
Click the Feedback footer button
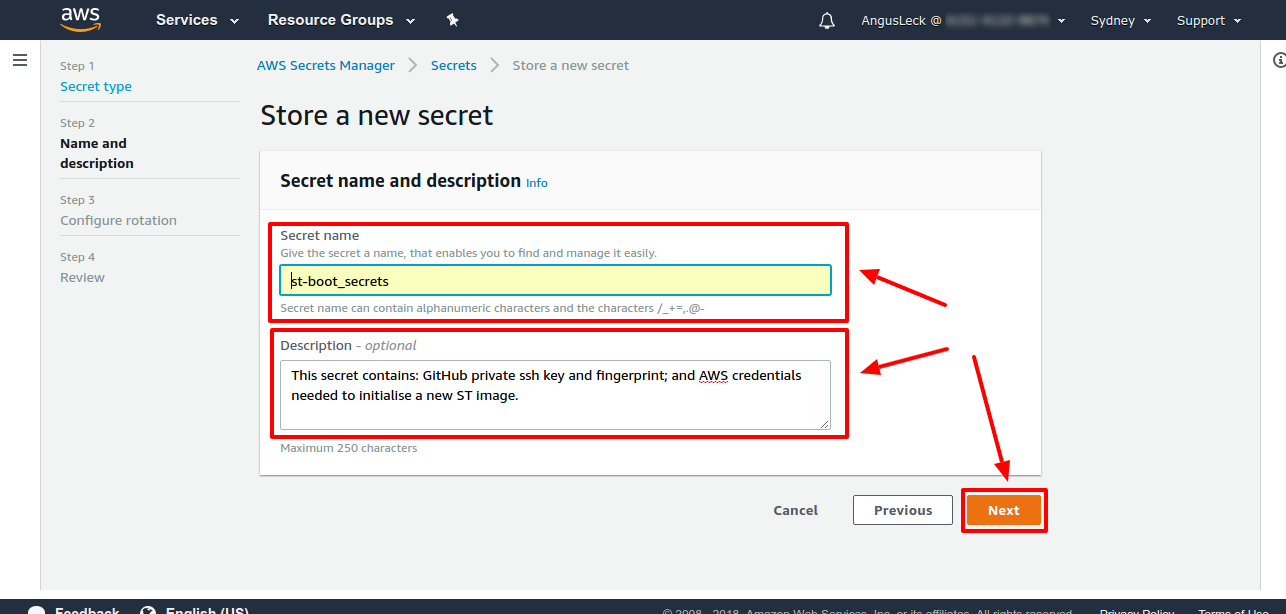75,609
